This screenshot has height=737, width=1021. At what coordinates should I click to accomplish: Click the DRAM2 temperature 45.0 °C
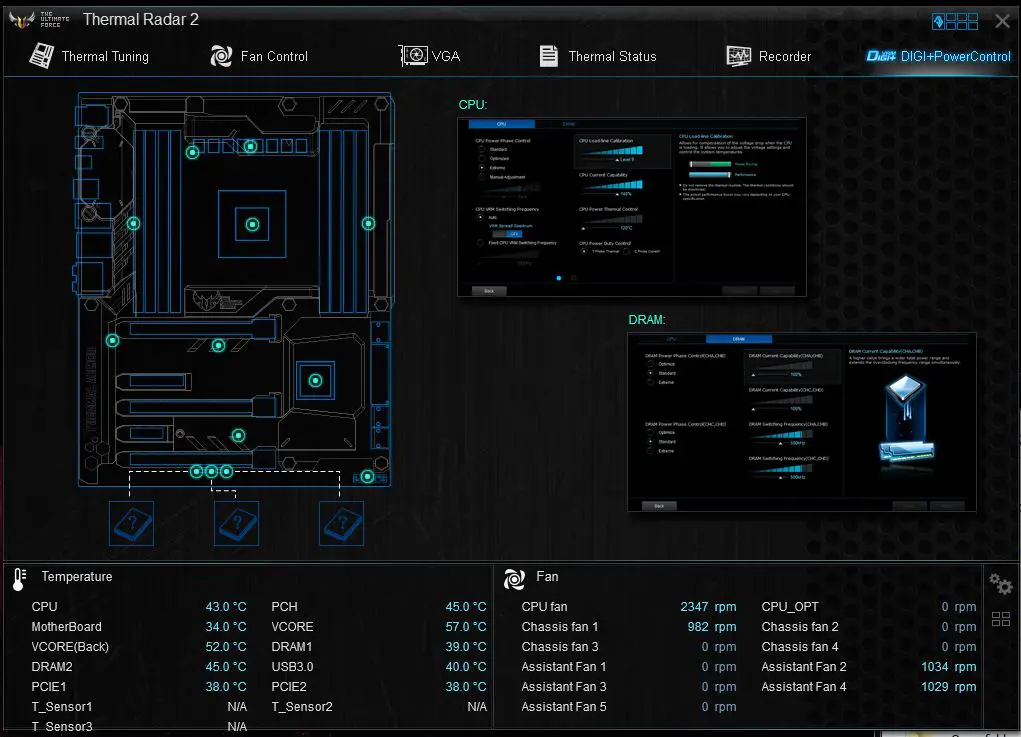click(226, 667)
